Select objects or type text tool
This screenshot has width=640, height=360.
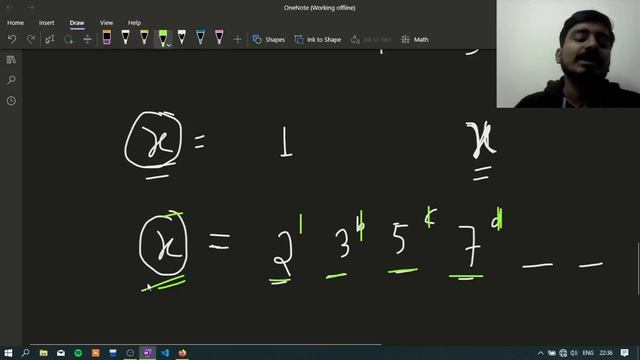click(50, 39)
